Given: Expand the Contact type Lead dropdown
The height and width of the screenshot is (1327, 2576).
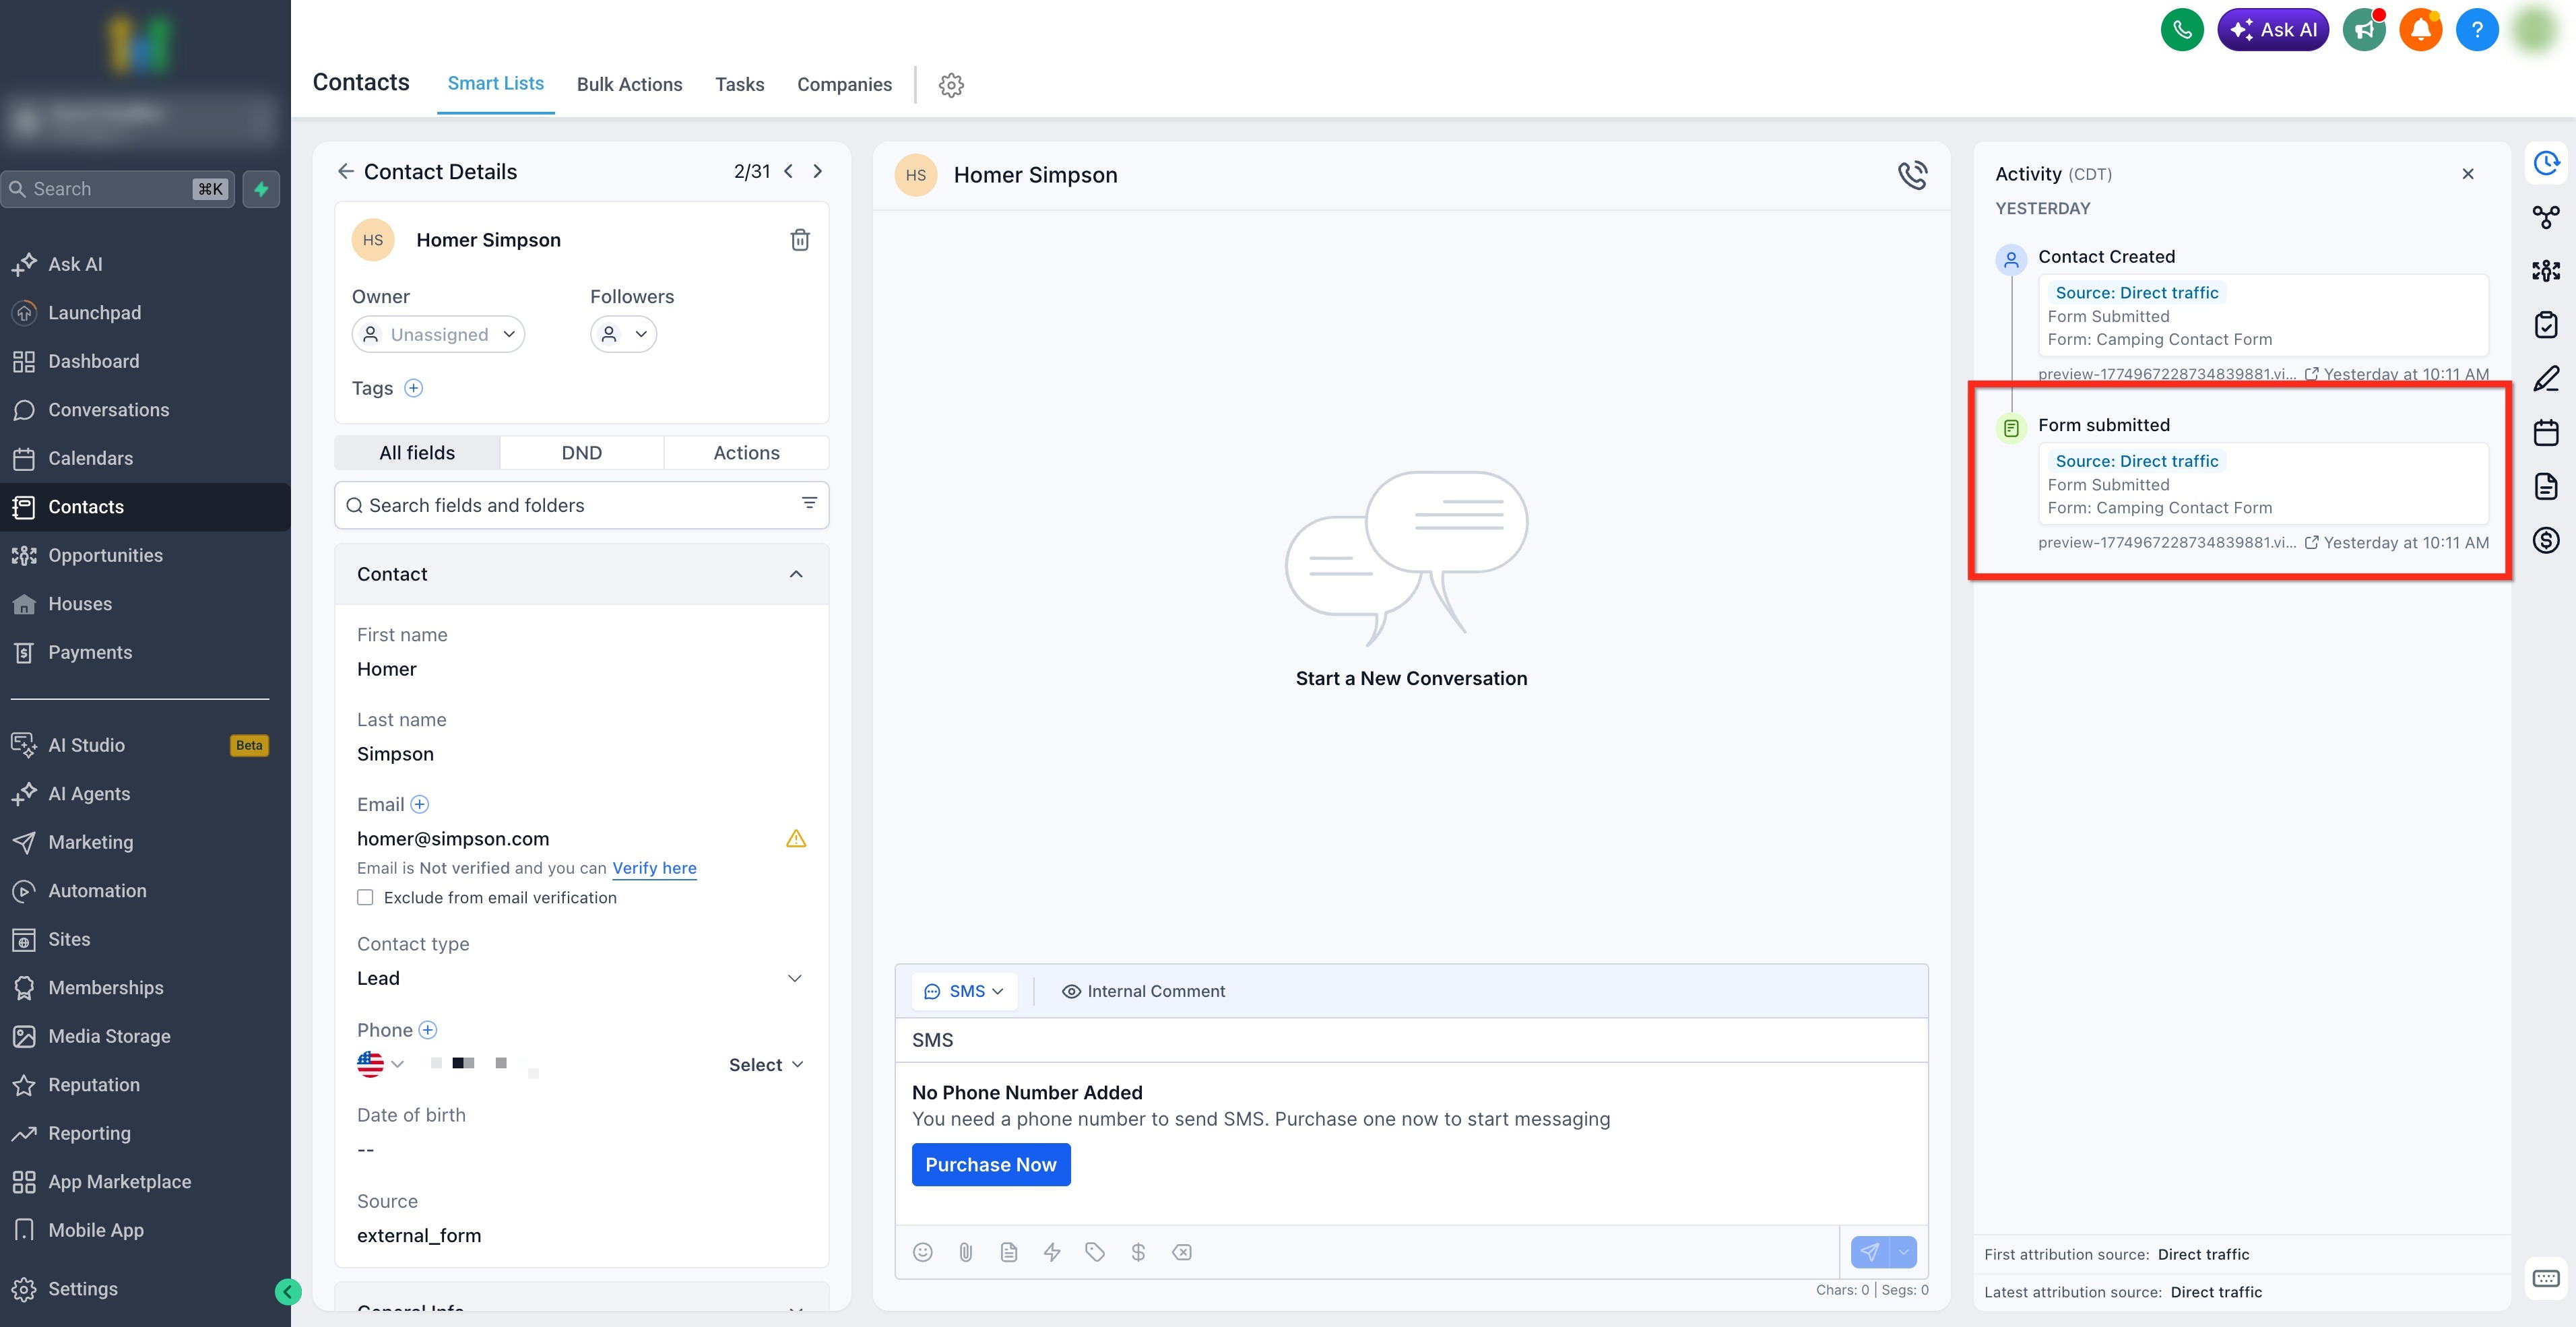Looking at the screenshot, I should coord(579,978).
